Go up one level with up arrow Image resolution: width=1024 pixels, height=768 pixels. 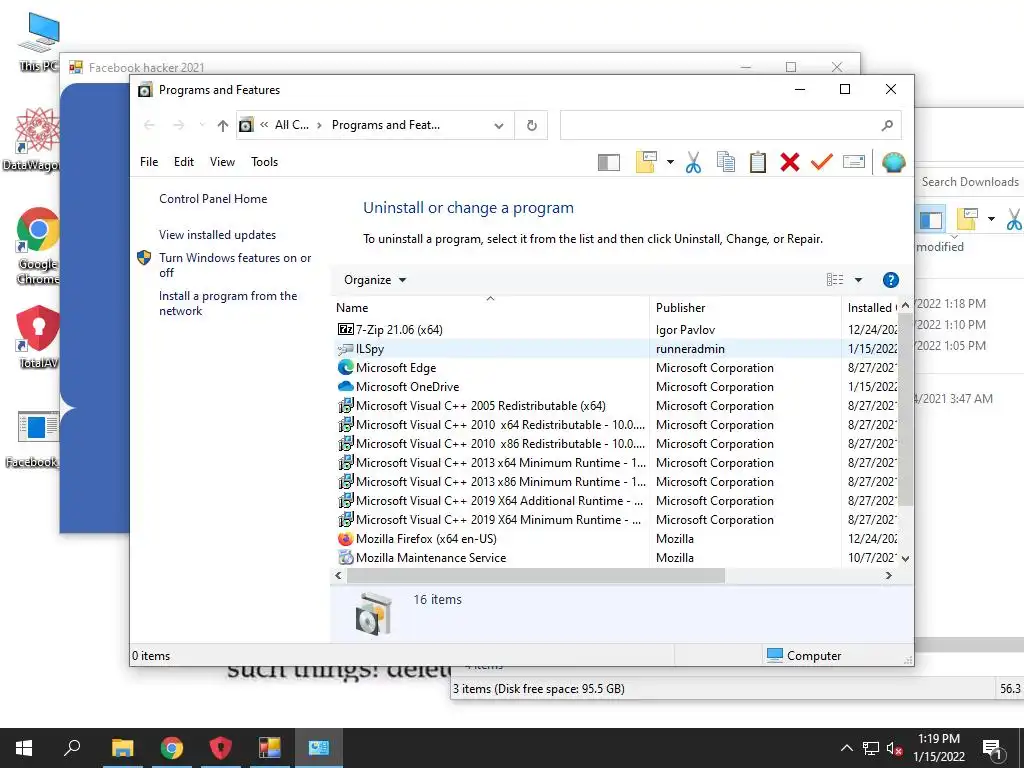pyautogui.click(x=223, y=125)
